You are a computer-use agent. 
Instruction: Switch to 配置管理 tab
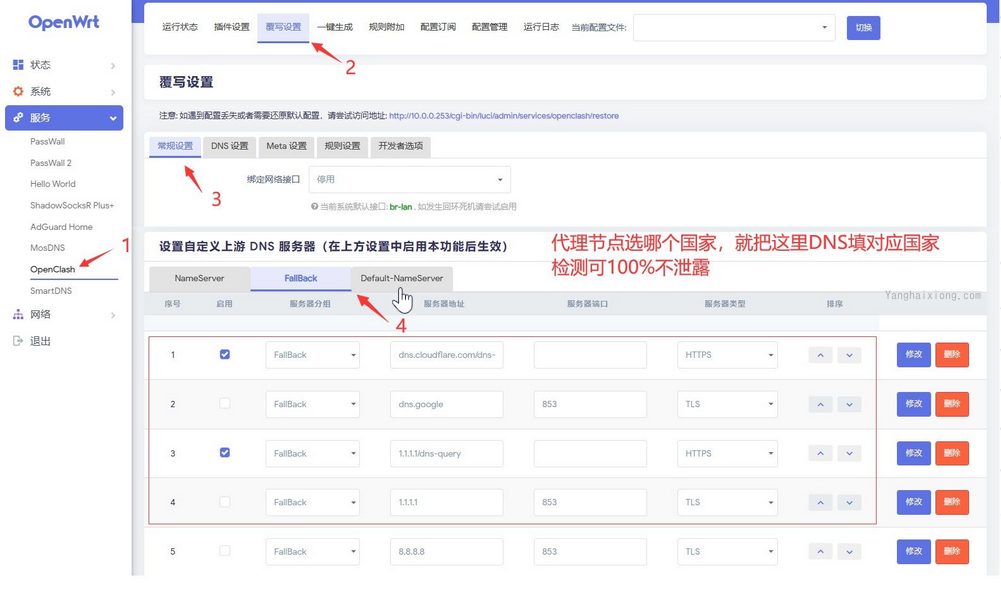point(490,27)
